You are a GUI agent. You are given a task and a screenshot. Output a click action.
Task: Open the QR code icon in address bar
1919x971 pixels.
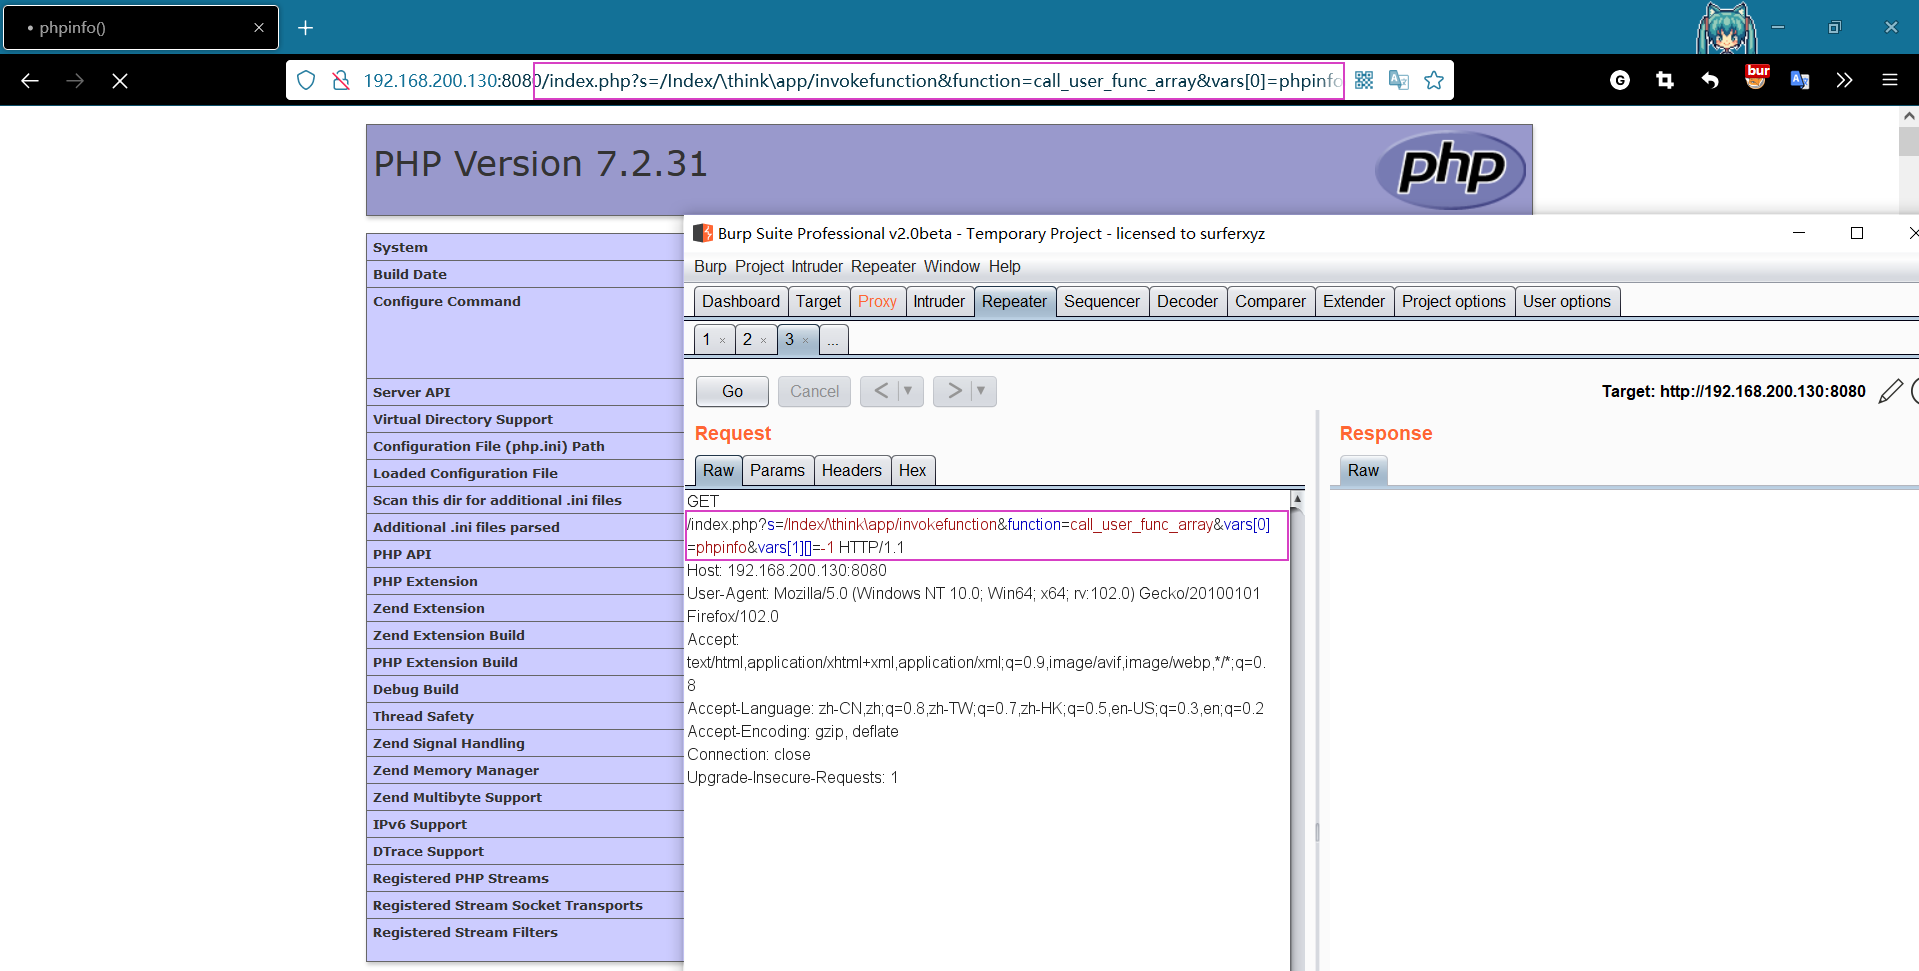coord(1364,80)
